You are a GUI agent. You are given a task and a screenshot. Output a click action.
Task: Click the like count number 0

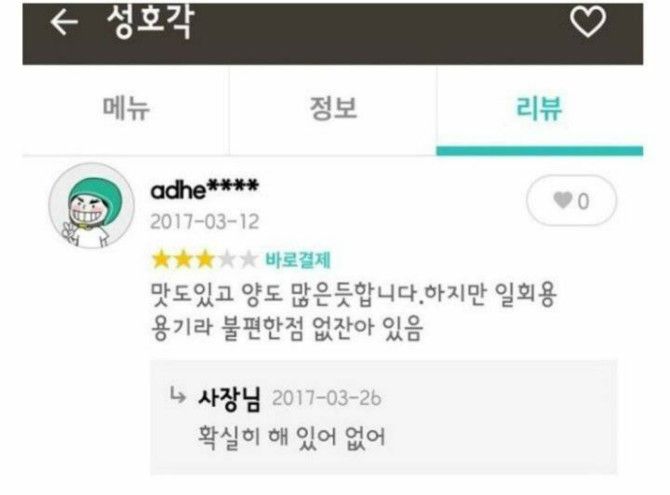pos(583,201)
